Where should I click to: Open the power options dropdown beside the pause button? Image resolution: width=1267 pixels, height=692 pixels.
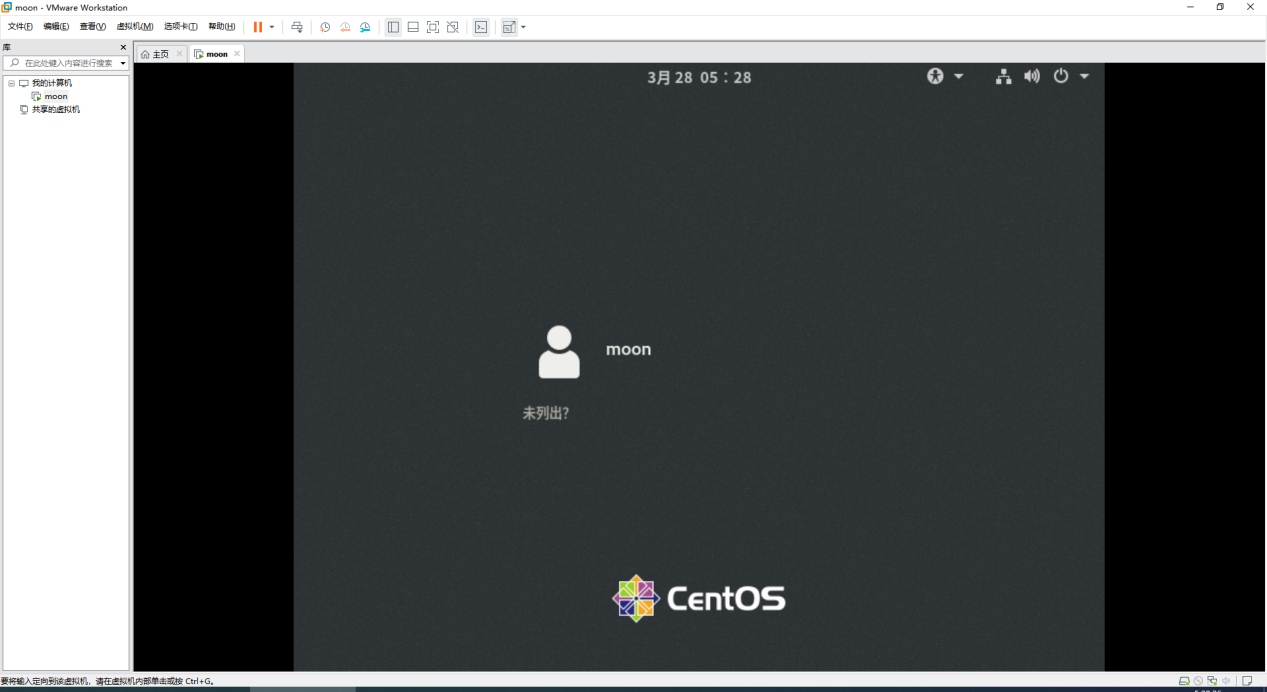click(x=272, y=27)
